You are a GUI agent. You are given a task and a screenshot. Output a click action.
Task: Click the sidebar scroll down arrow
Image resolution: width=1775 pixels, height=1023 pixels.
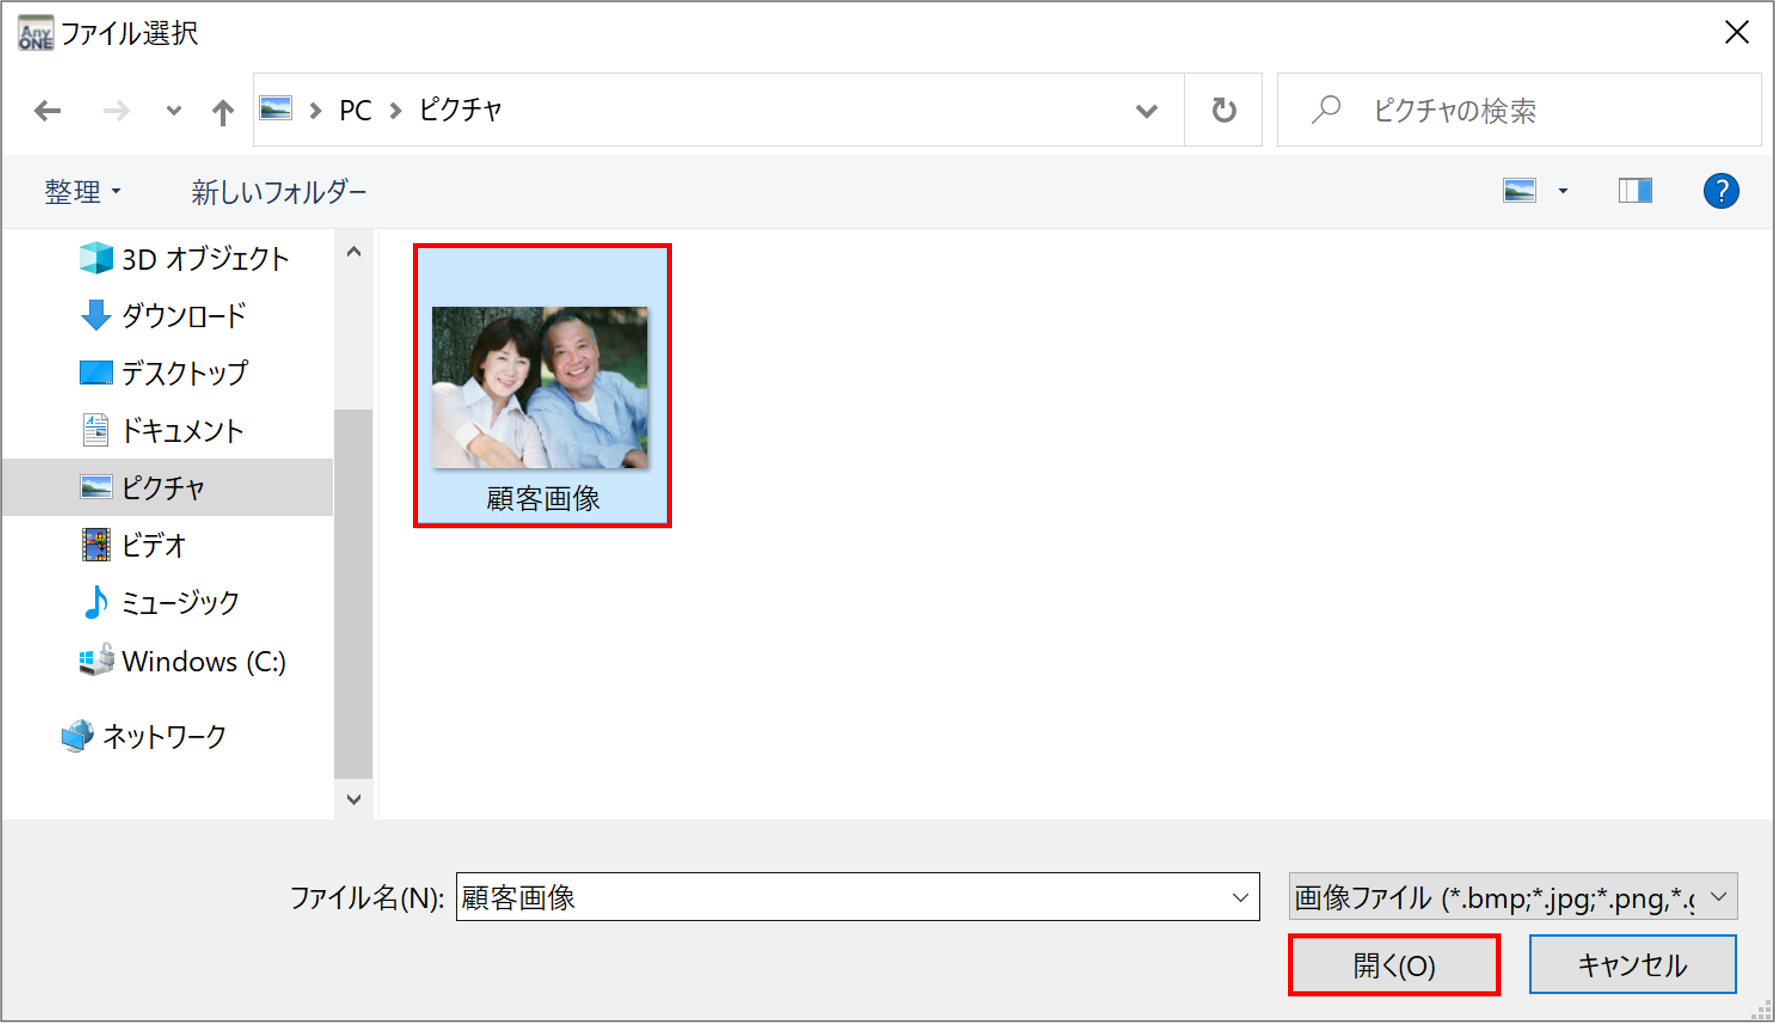coord(354,799)
